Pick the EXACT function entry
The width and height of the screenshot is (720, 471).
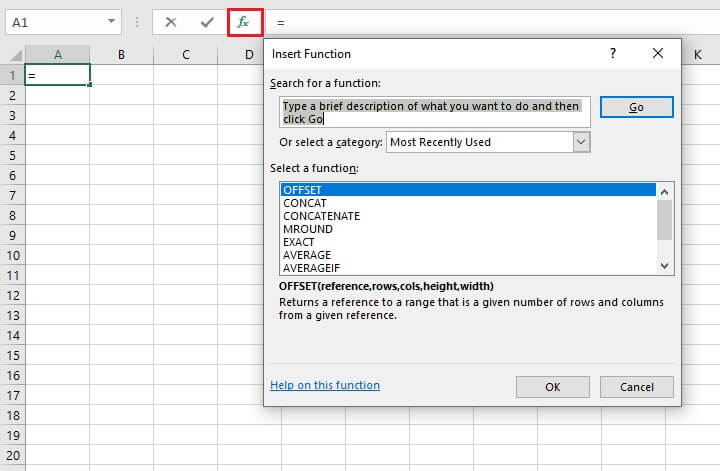[x=299, y=242]
